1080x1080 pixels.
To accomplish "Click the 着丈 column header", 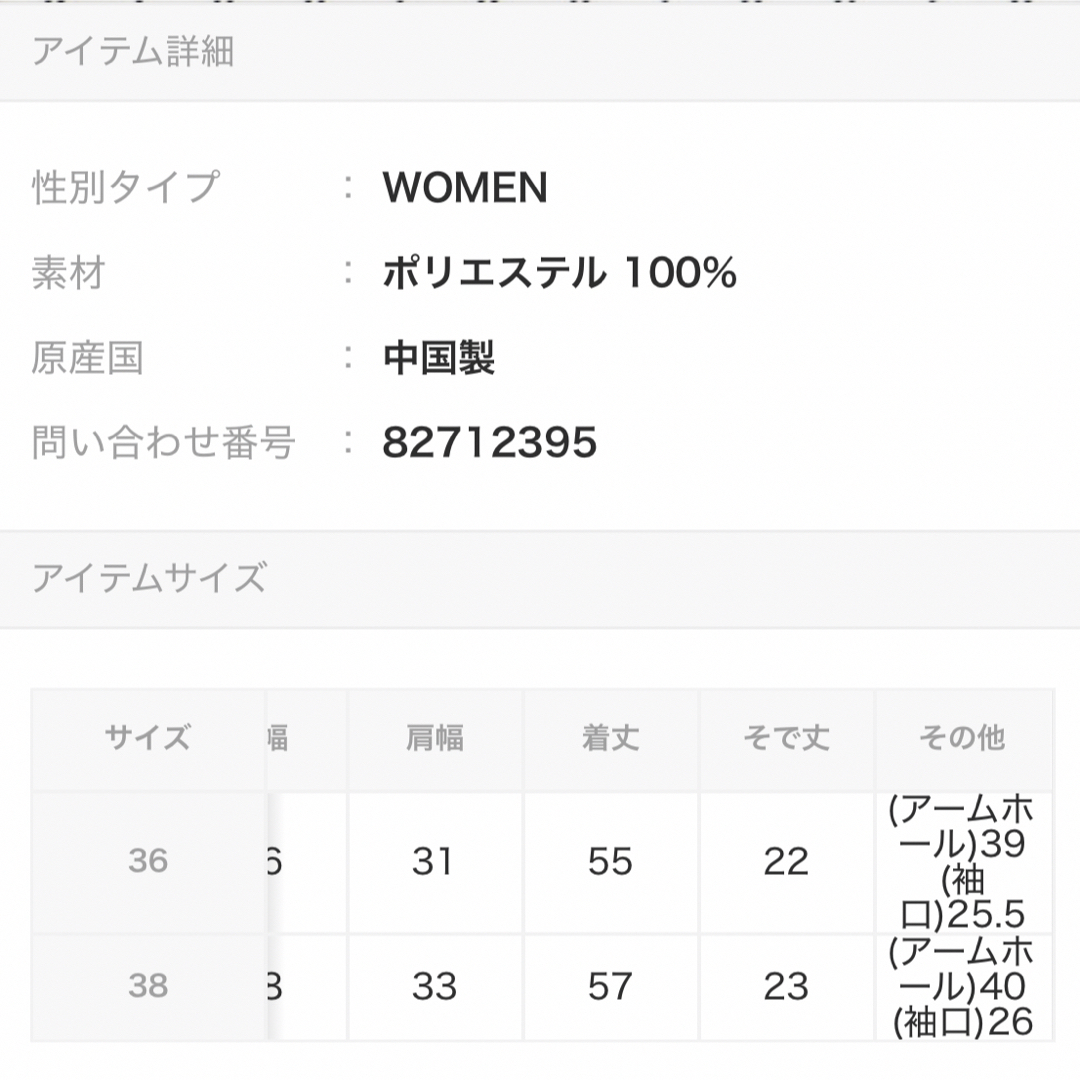I will [611, 738].
